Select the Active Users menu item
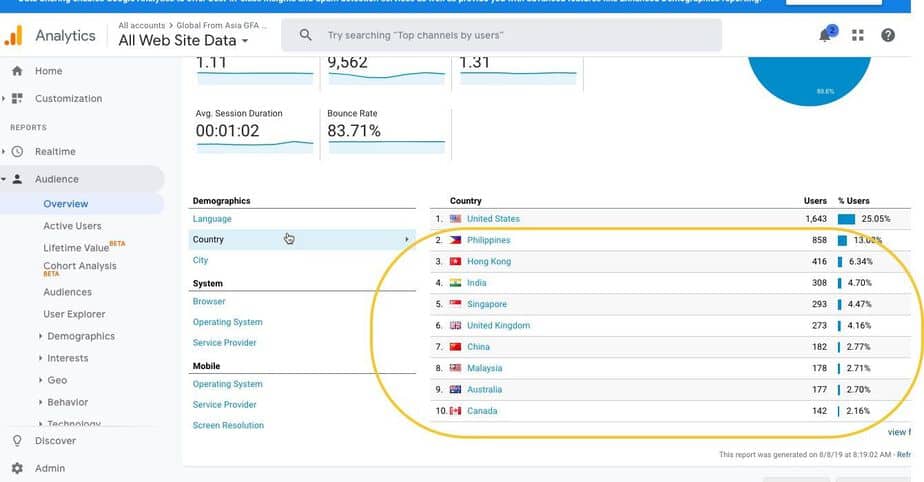 (72, 226)
